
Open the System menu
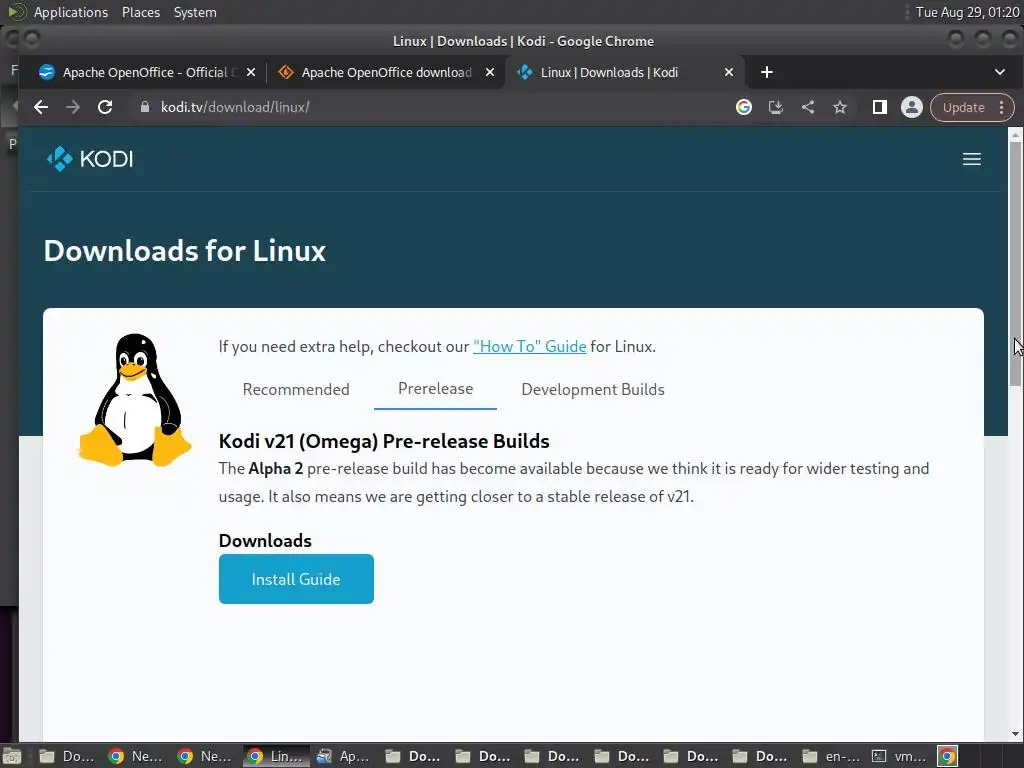tap(195, 12)
